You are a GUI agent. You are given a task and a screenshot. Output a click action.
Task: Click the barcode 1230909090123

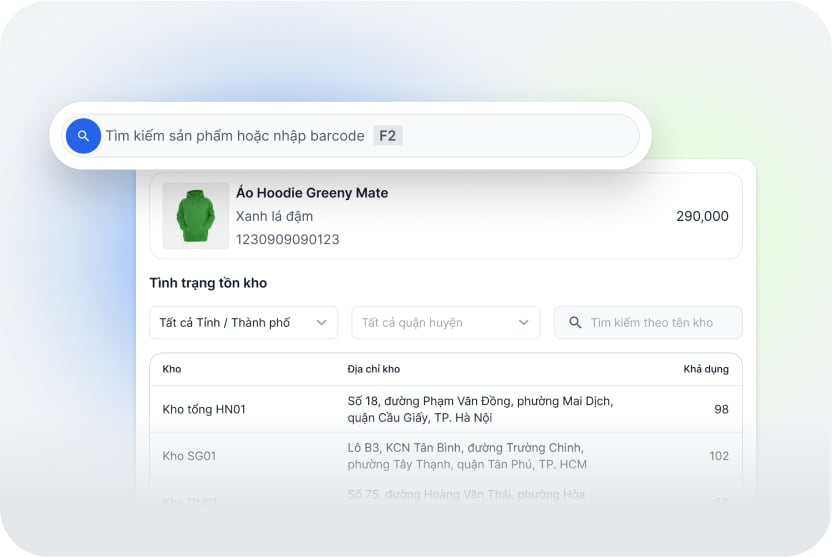tap(288, 239)
